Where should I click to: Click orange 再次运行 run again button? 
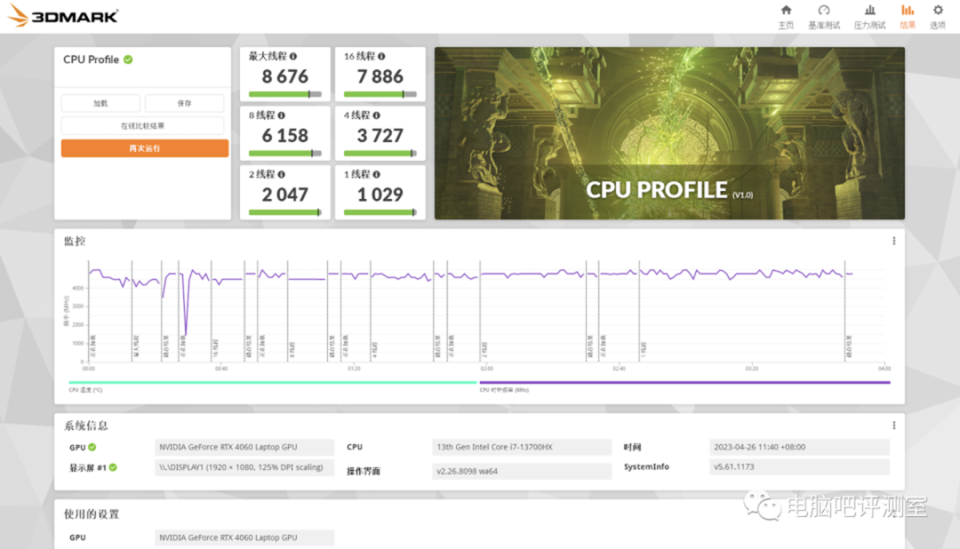tap(144, 148)
